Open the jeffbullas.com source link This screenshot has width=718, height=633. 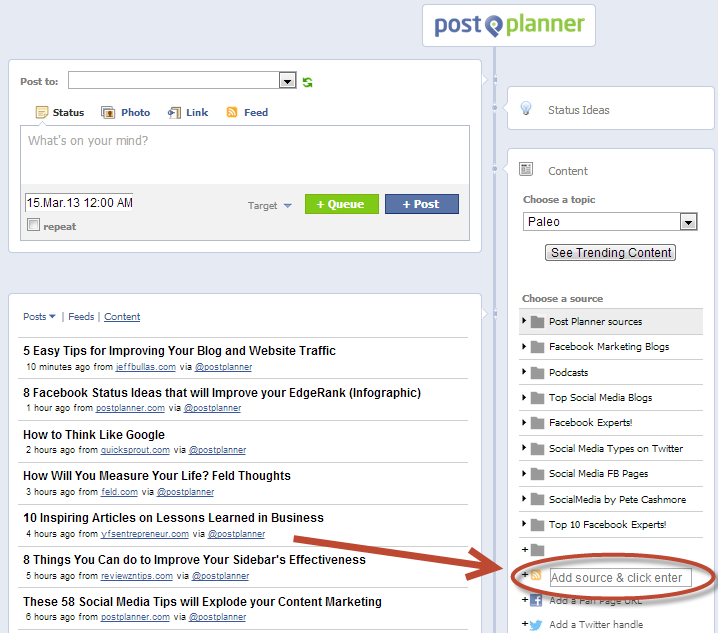(x=146, y=367)
